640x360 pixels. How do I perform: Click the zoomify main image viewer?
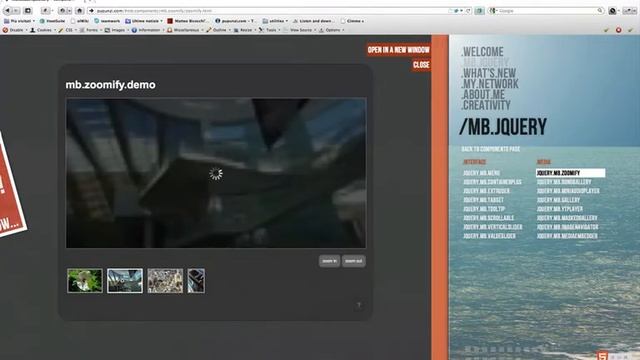(x=216, y=173)
